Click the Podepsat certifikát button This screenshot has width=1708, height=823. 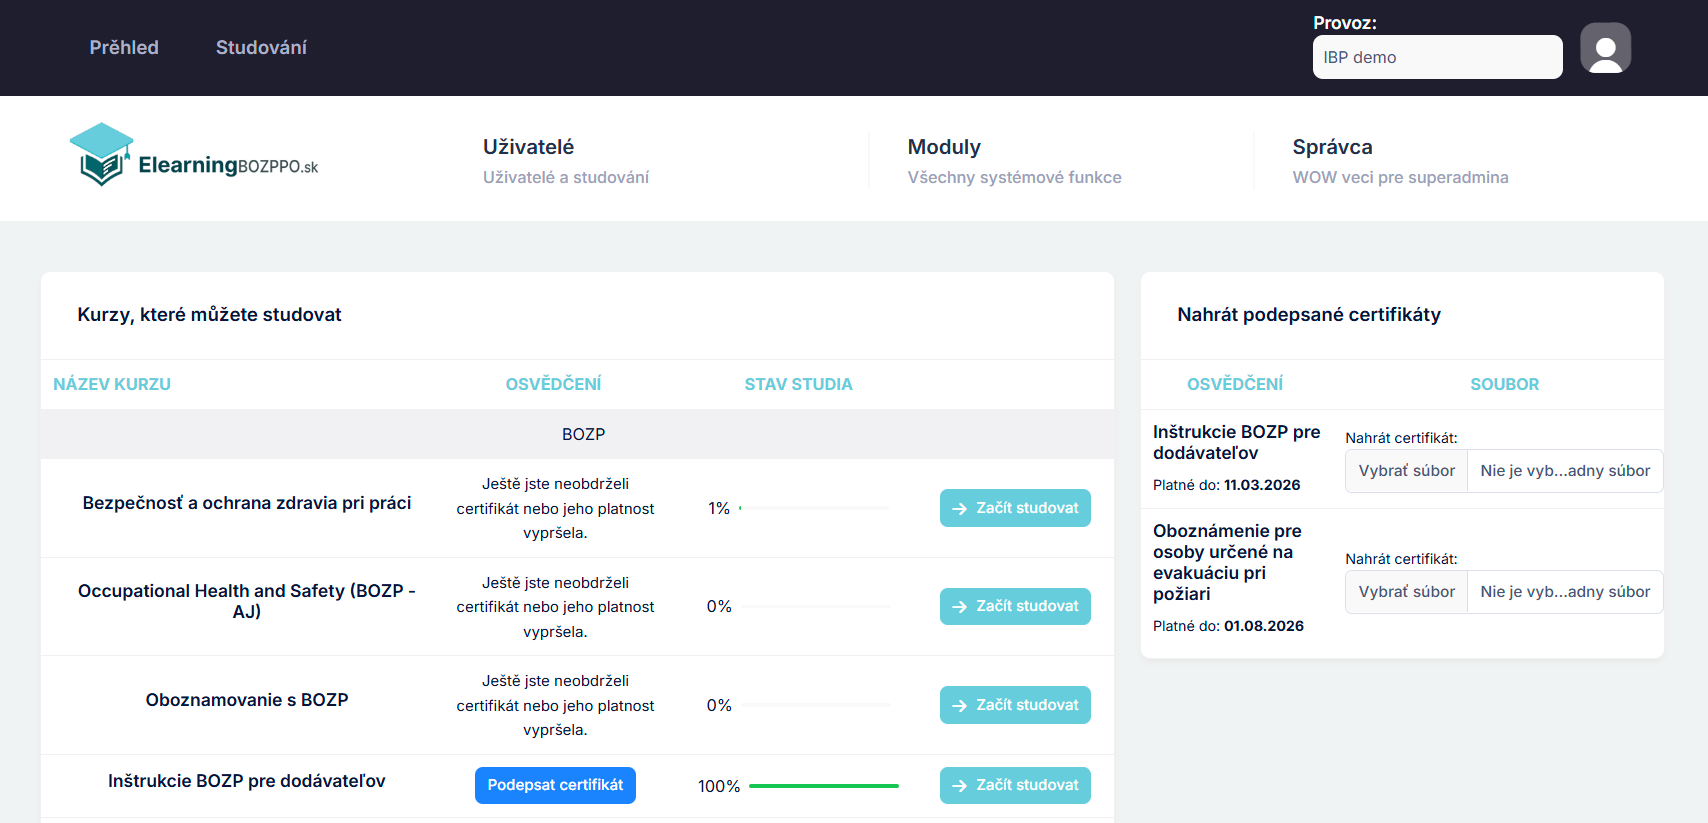(x=555, y=785)
